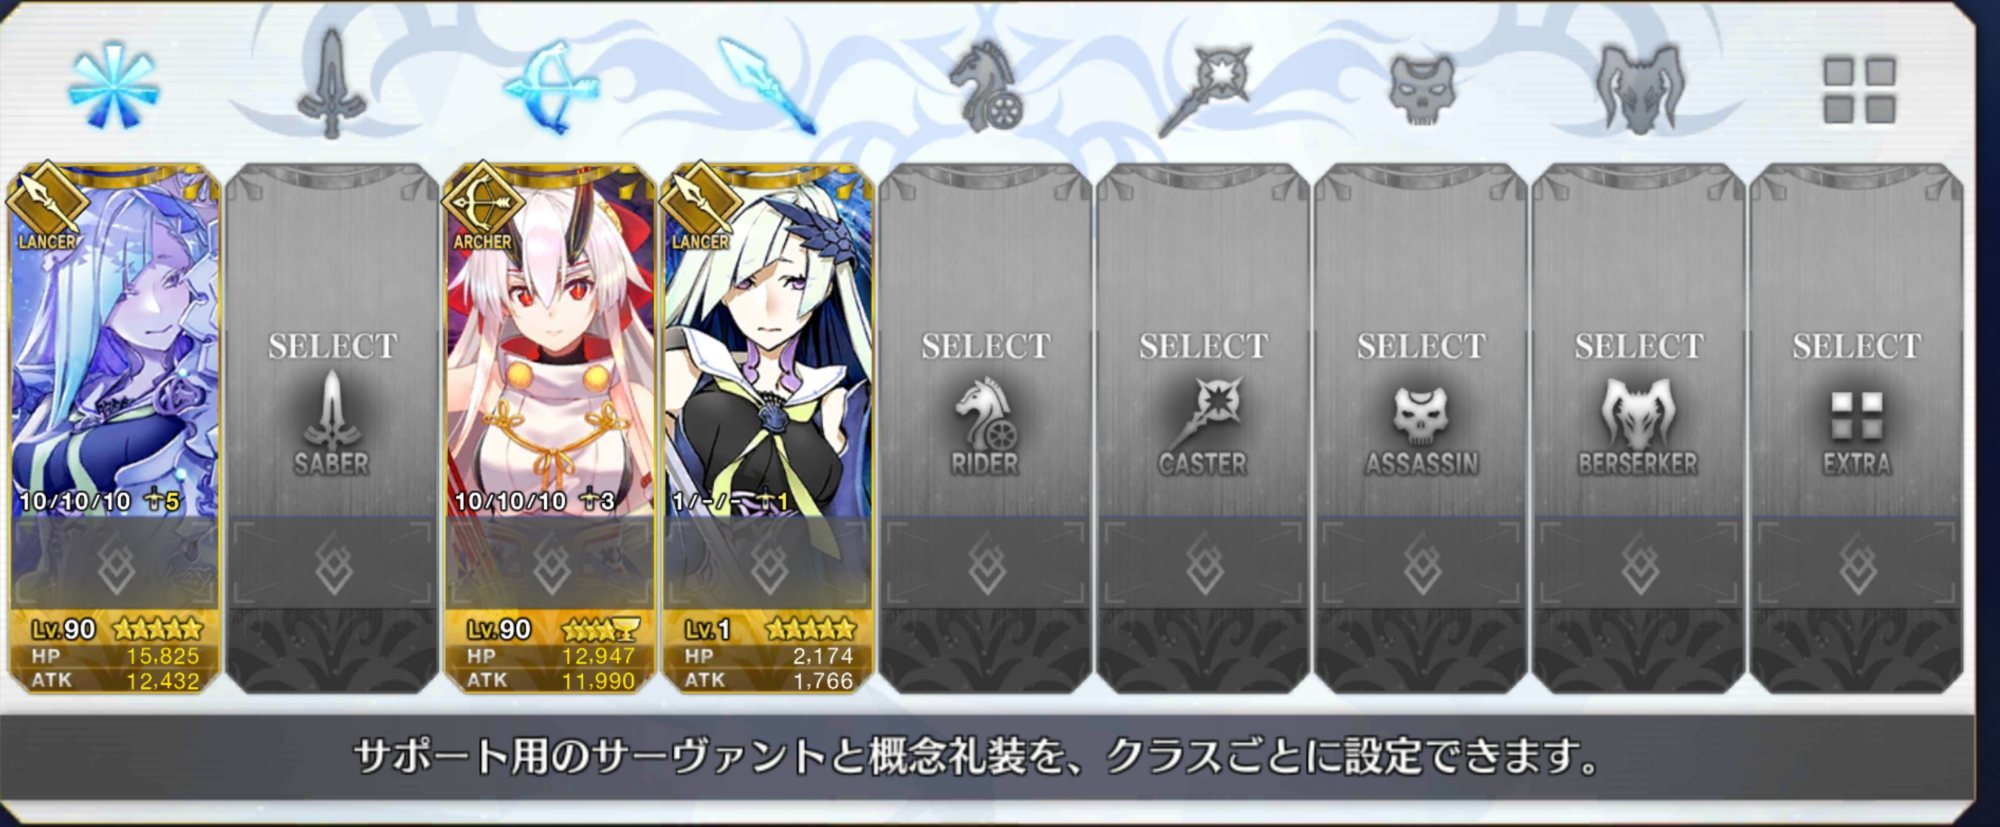Tap Craft Essence slot under Saber slot
The height and width of the screenshot is (827, 2000).
(x=332, y=564)
